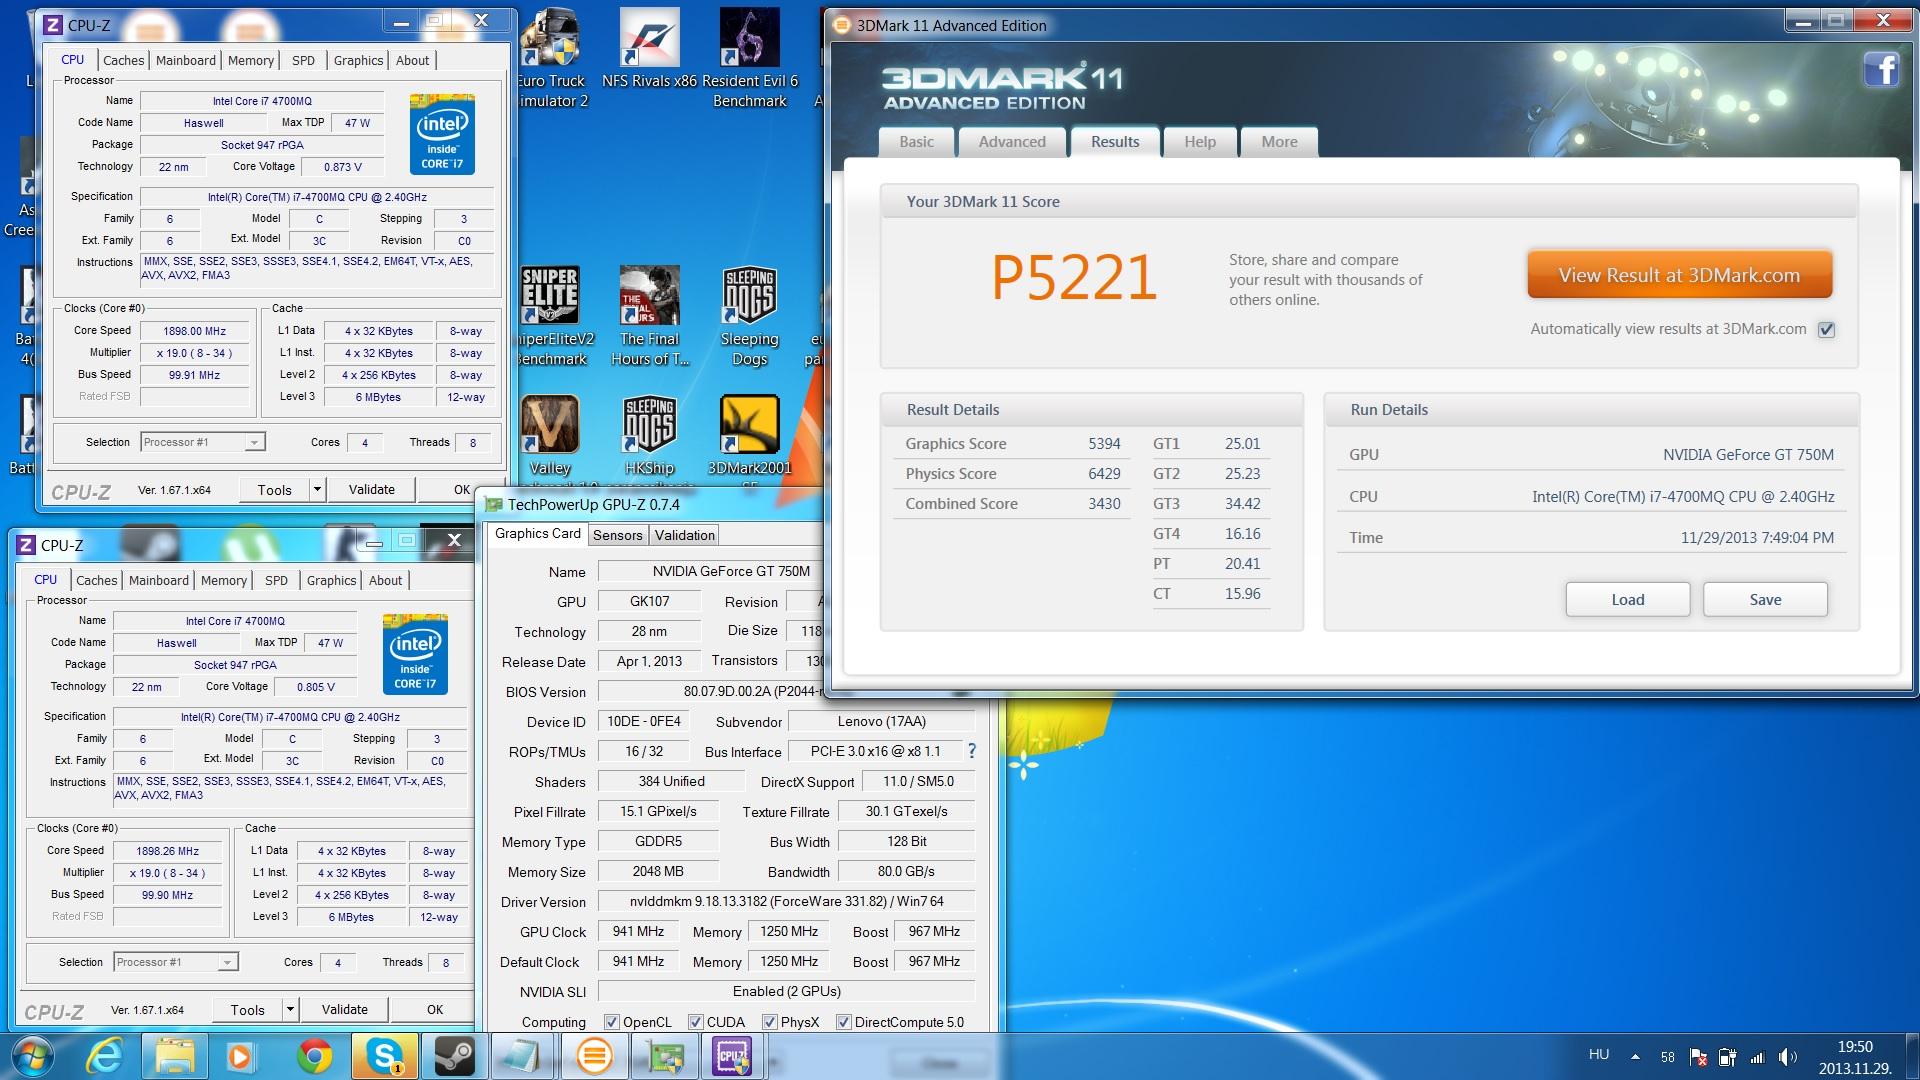The image size is (1920, 1080).
Task: Click Validate in the upper CPU-Z window
Action: tap(372, 490)
